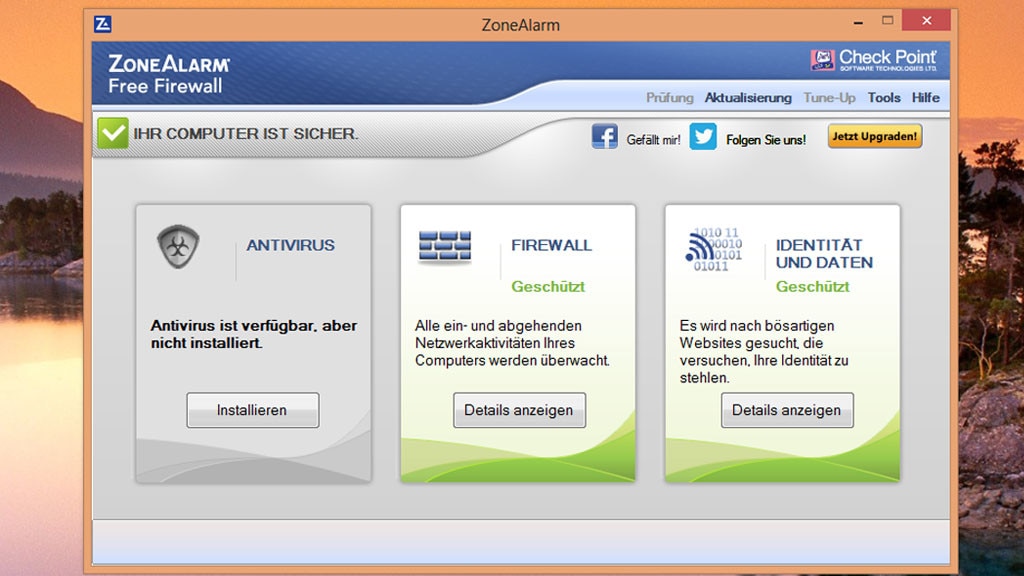Click the green checkmark security status icon
Viewport: 1024px width, 576px height.
tap(112, 131)
